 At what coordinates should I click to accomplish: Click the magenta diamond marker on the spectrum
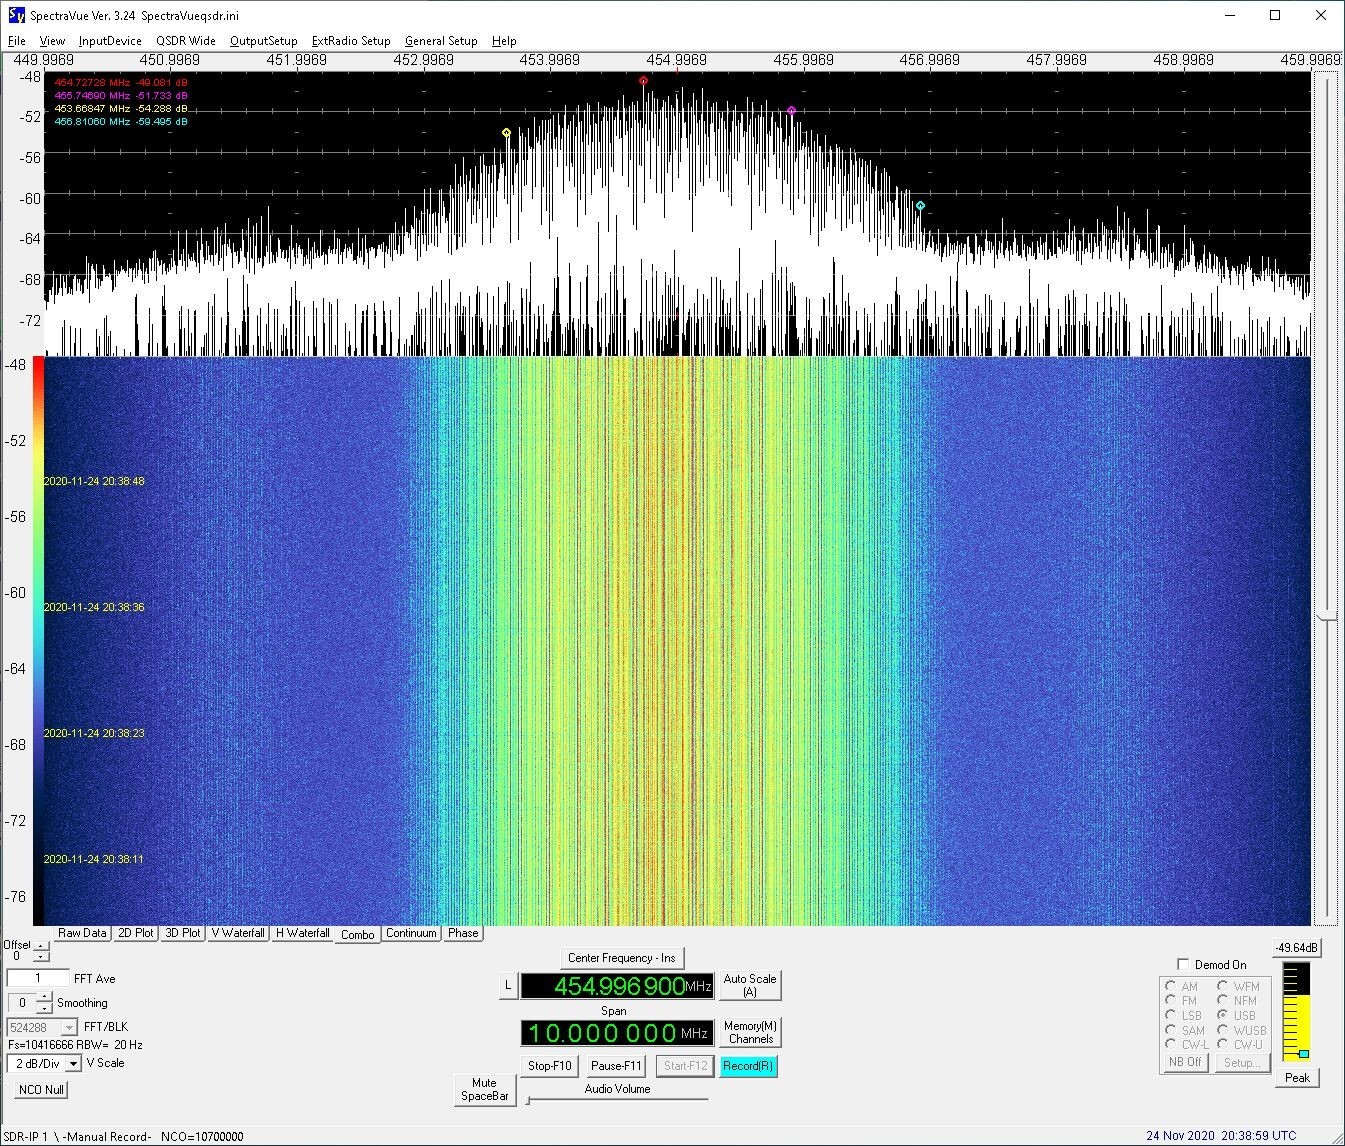pos(791,111)
